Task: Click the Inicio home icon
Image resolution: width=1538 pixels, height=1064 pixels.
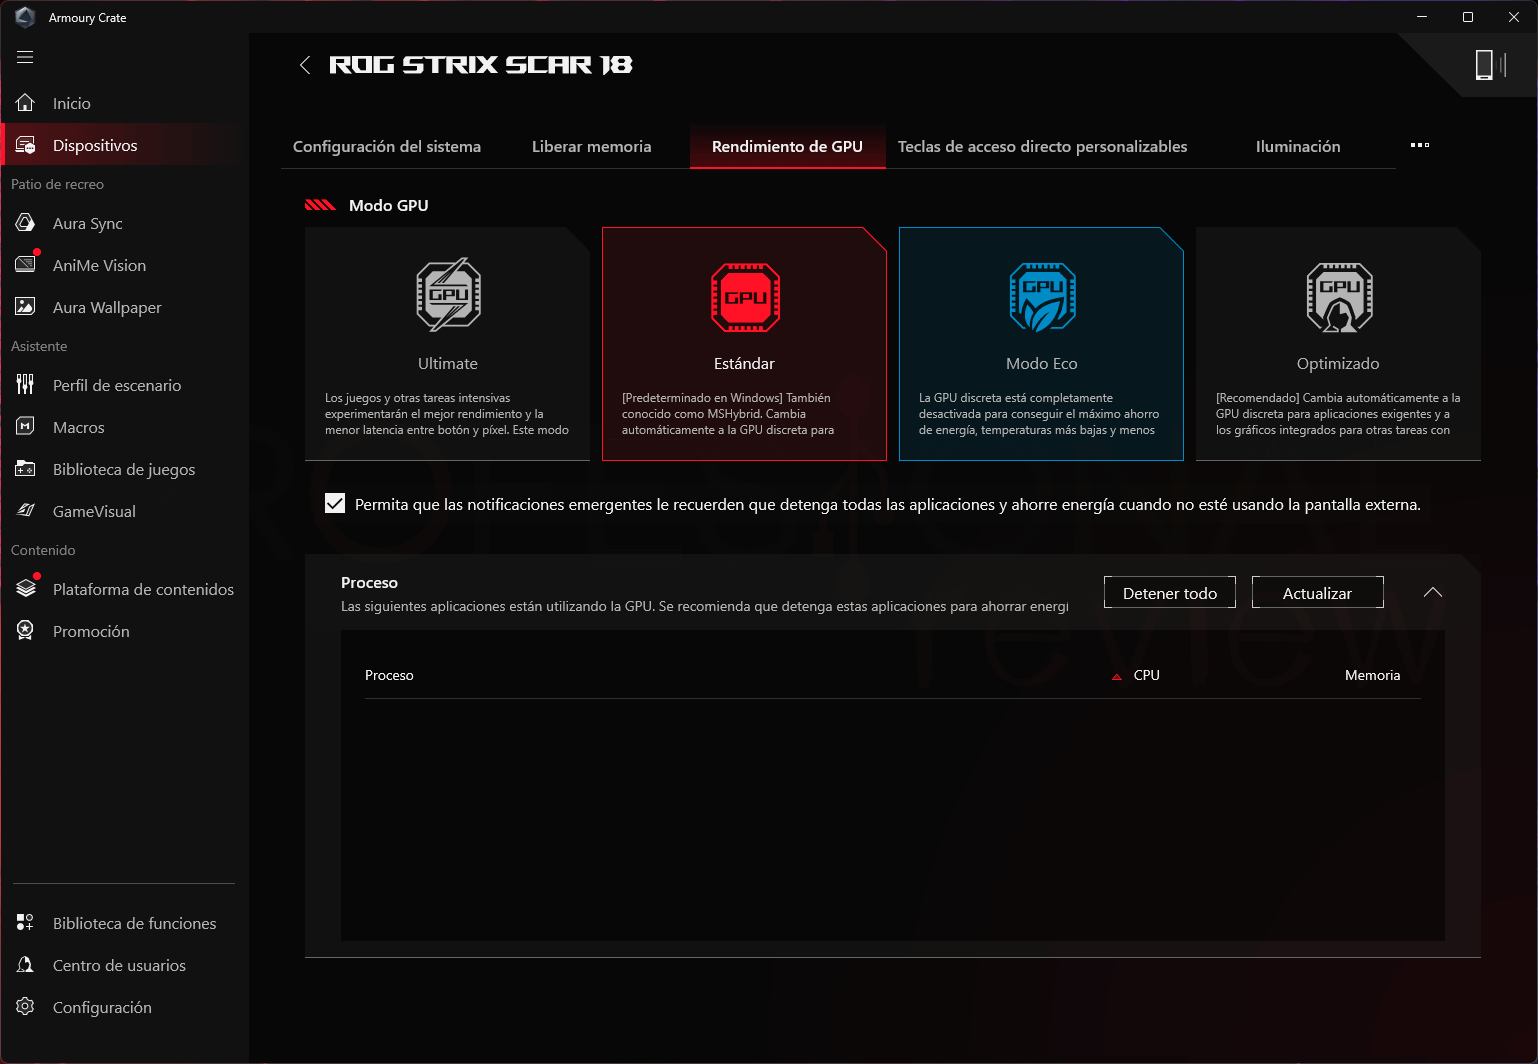Action: pyautogui.click(x=26, y=103)
